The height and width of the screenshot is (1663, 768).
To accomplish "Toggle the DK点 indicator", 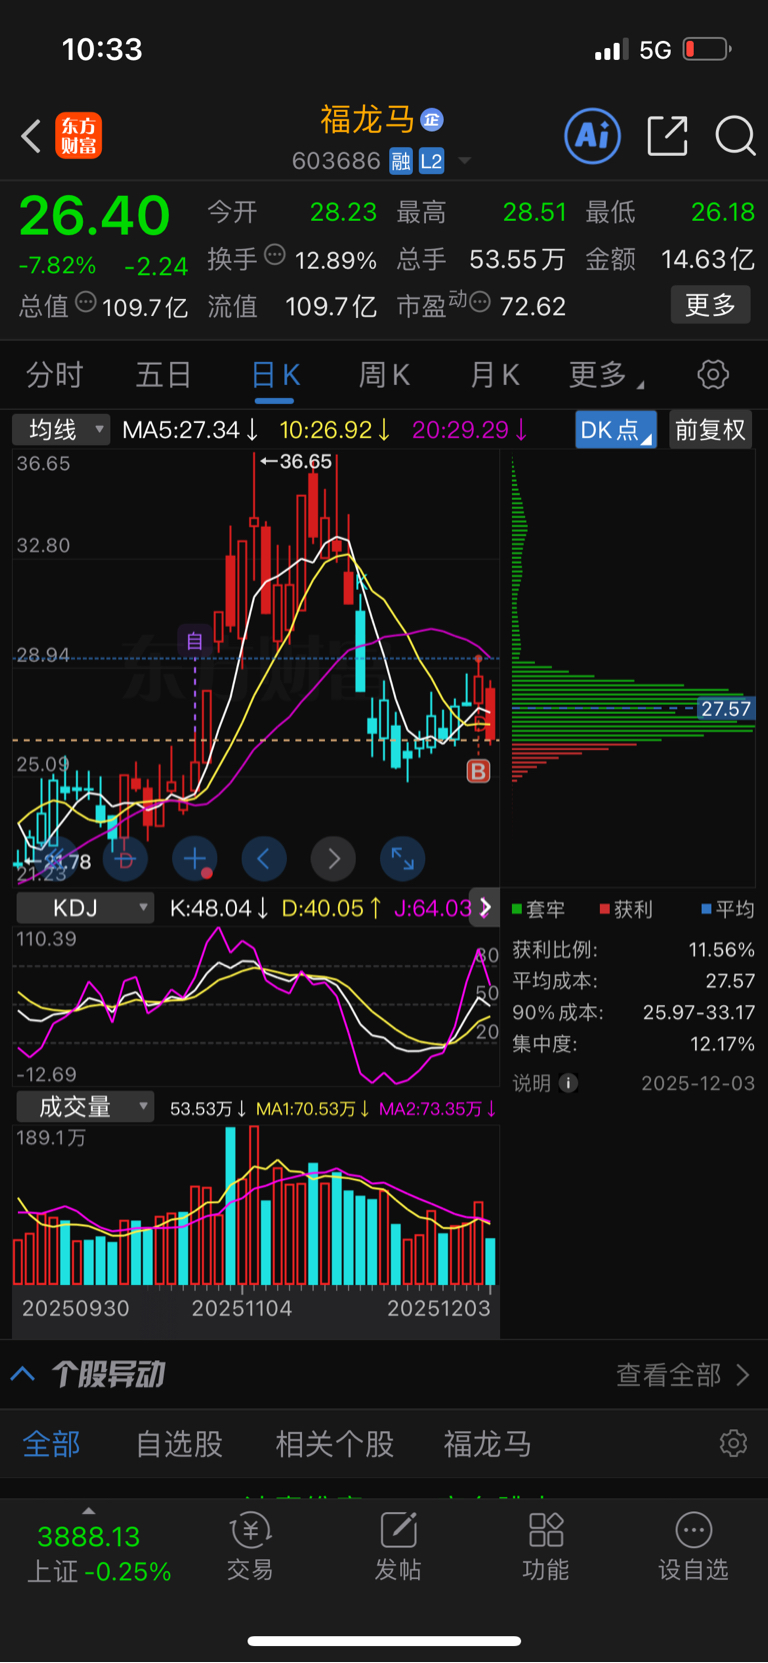I will (616, 430).
